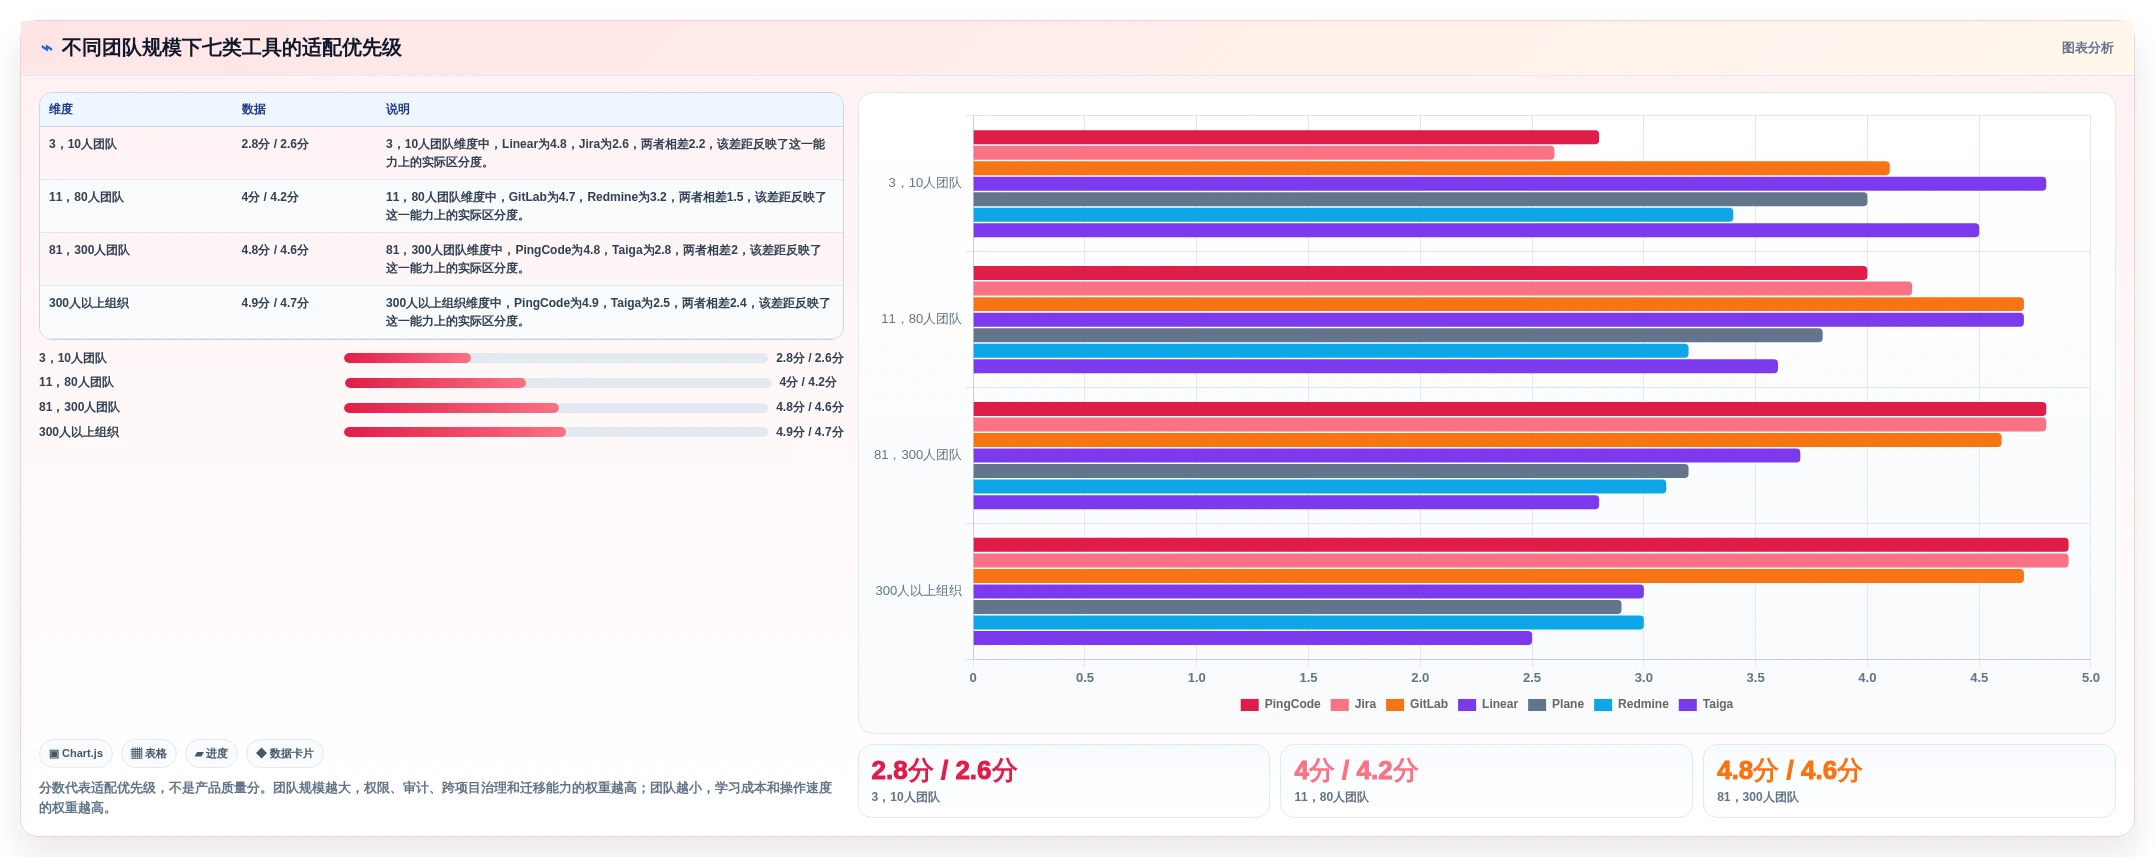Click PingCode bar in 300人以上组织 group
Screen dimensions: 2155x857
tap(1520, 545)
